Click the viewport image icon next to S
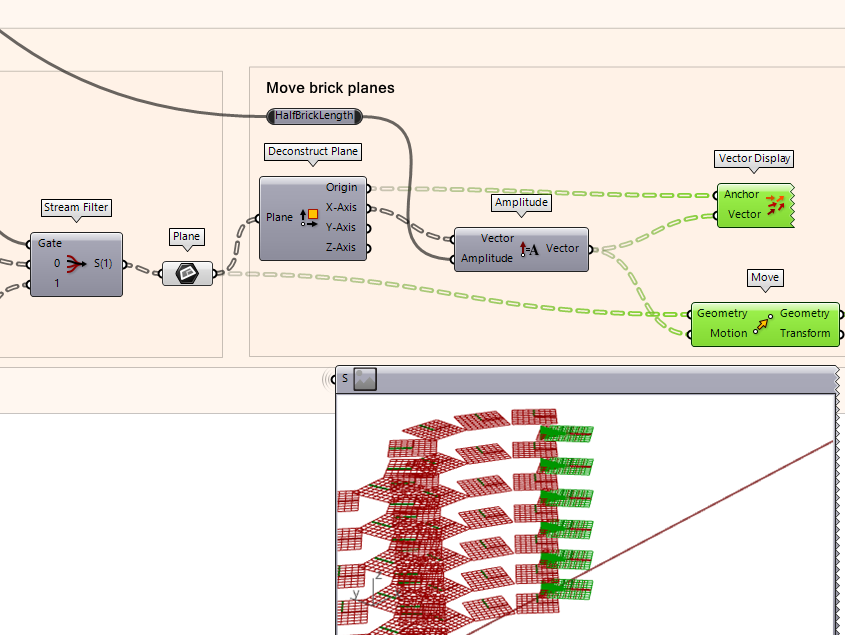 (x=365, y=379)
